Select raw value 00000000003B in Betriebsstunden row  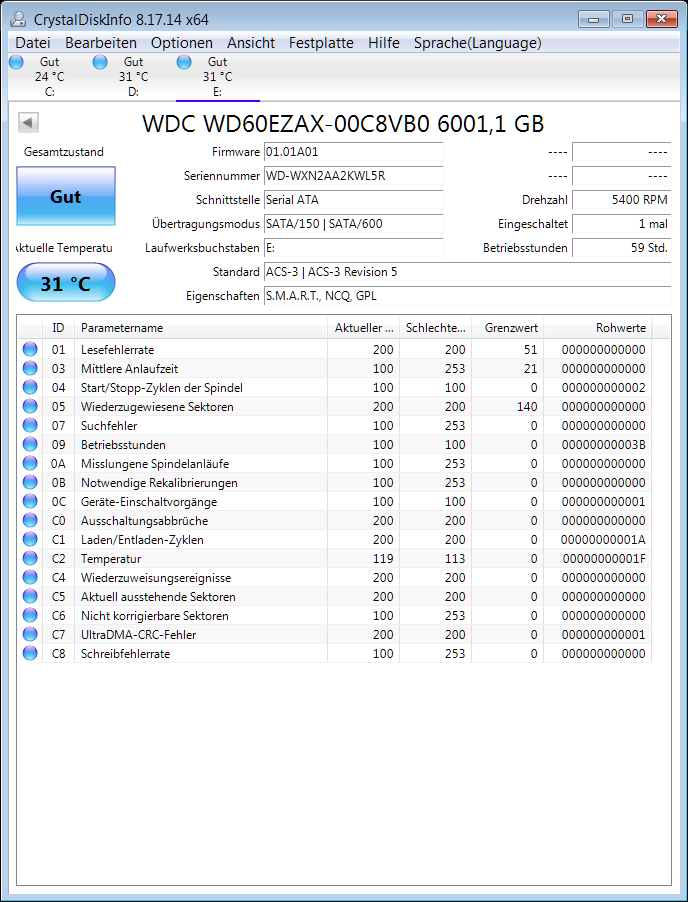(603, 445)
